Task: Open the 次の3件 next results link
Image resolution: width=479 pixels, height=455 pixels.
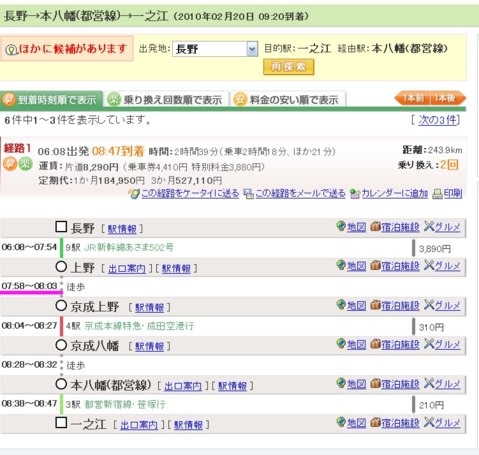Action: (437, 120)
